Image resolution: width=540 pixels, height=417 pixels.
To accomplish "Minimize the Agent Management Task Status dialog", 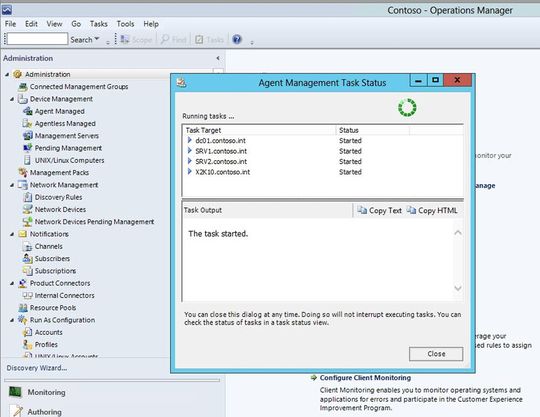I will point(418,81).
